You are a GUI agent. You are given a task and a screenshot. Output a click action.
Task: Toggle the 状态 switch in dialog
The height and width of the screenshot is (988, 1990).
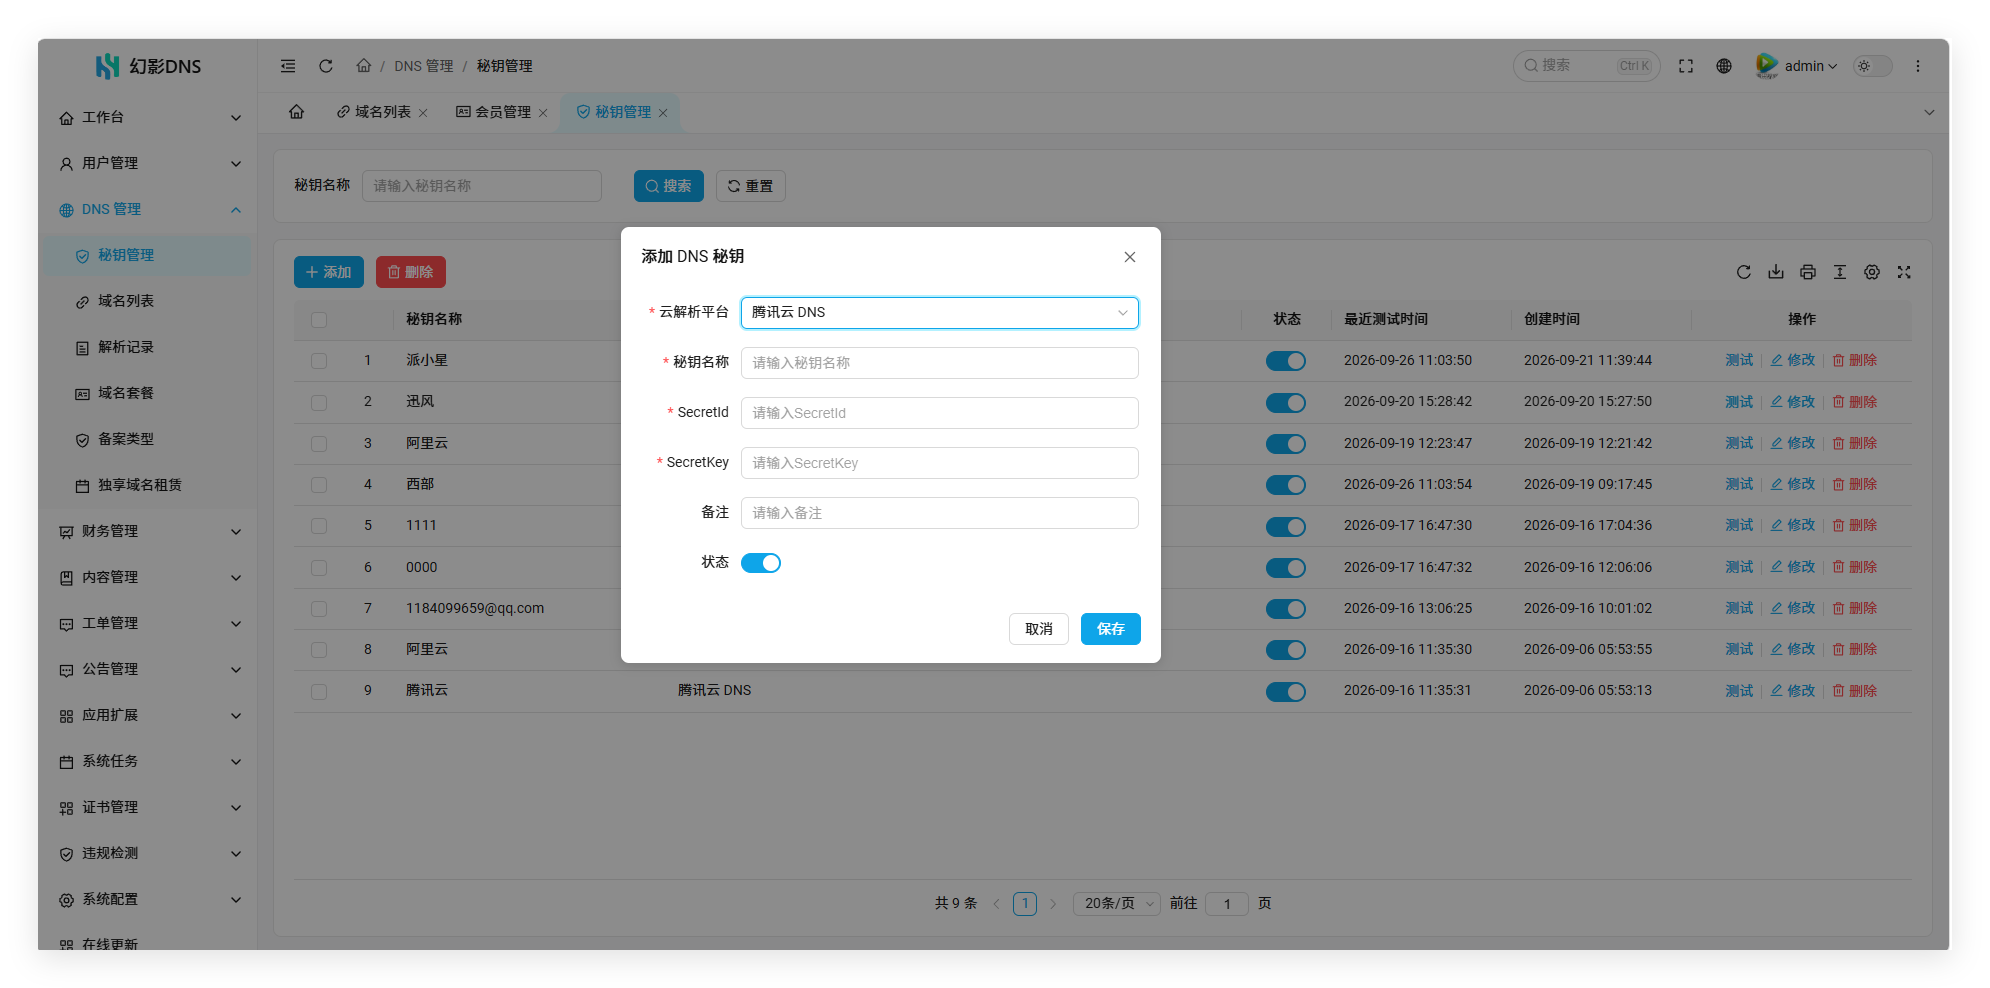point(761,563)
